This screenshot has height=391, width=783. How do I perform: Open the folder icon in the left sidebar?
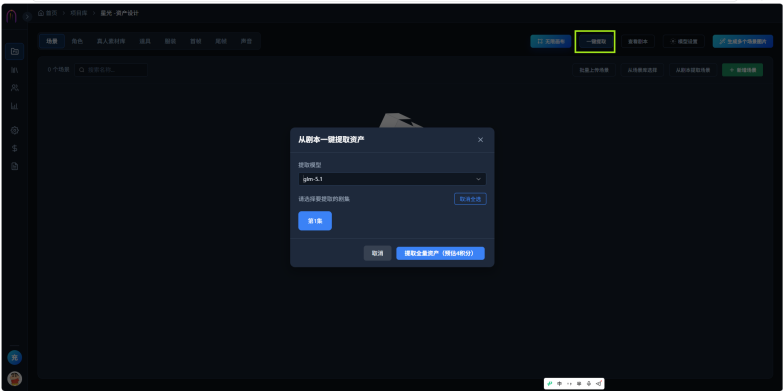tap(14, 51)
